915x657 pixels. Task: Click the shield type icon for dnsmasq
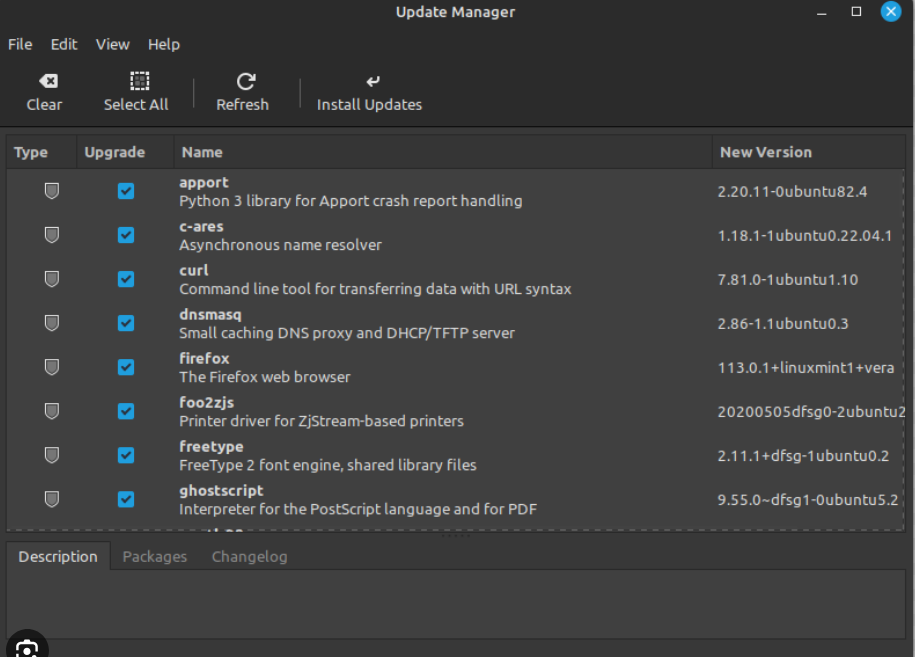coord(52,323)
